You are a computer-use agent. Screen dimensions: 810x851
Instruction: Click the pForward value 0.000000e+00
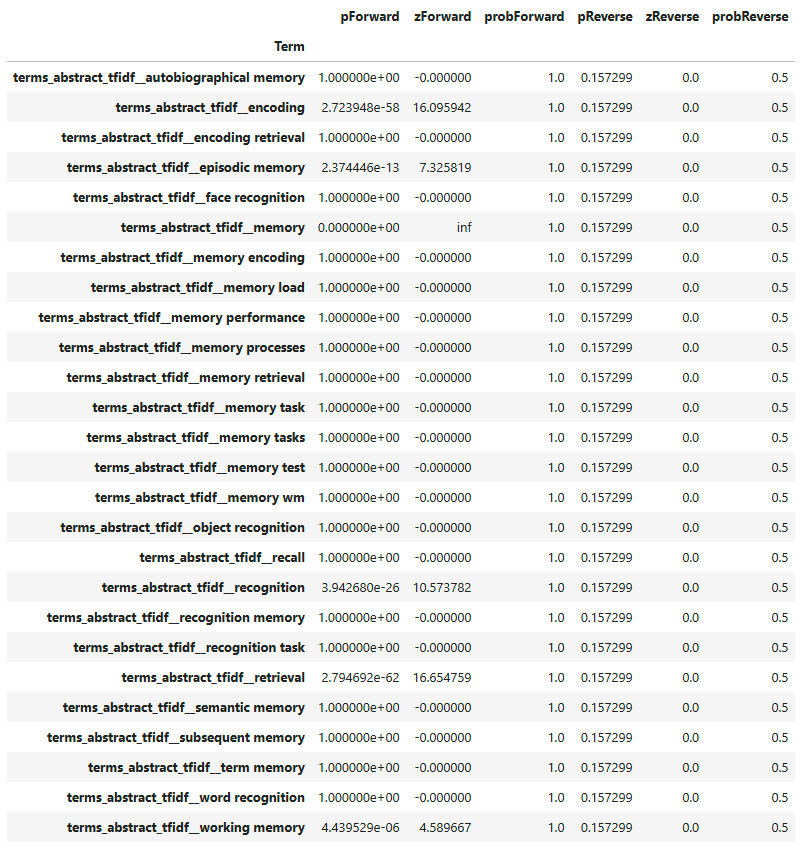[359, 227]
